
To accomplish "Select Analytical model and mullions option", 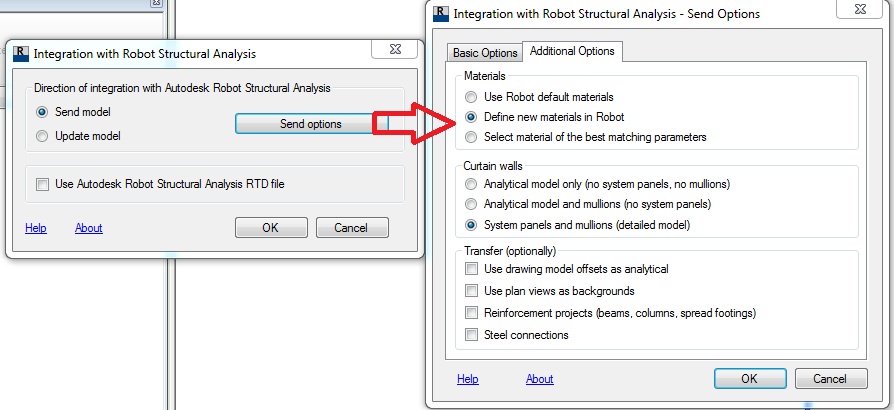I will point(471,204).
